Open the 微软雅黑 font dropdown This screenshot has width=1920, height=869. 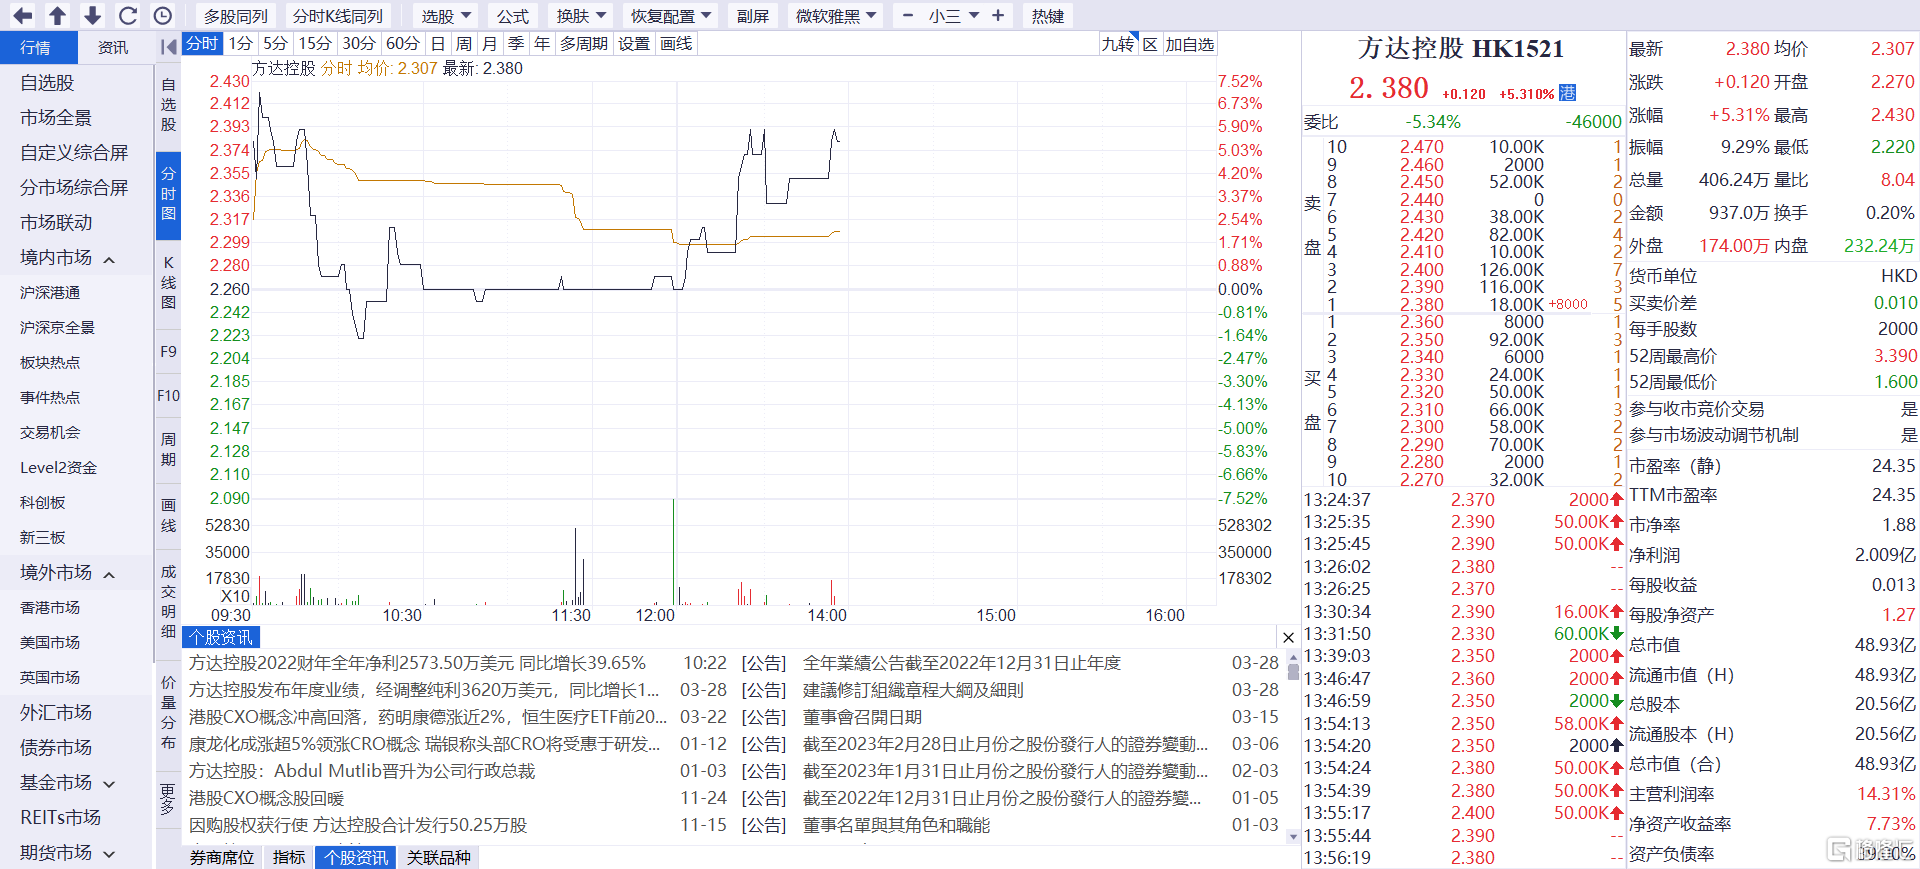[x=836, y=16]
